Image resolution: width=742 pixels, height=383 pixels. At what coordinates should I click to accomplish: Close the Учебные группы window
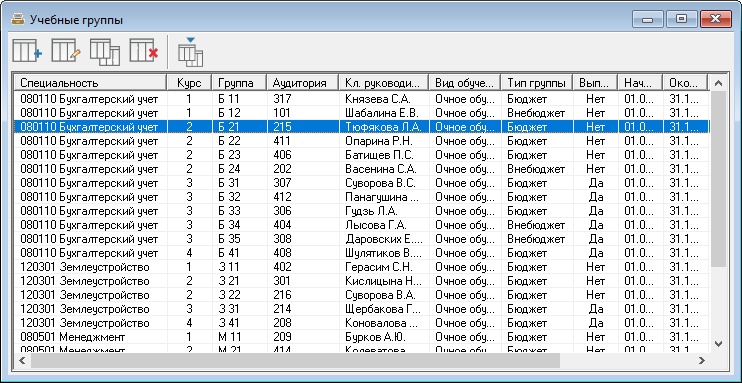pyautogui.click(x=715, y=19)
